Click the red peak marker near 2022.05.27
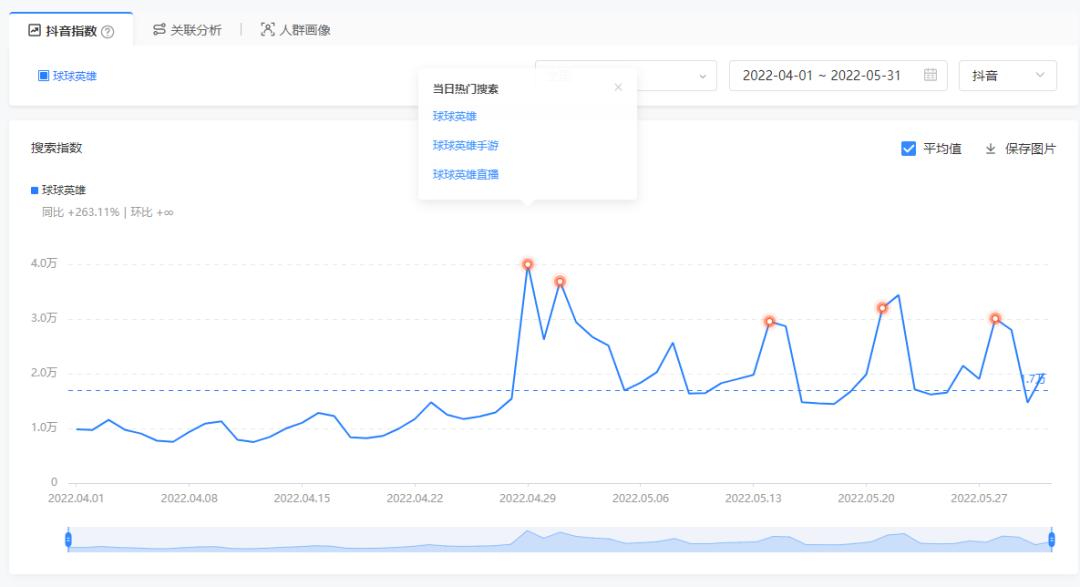Image resolution: width=1080 pixels, height=587 pixels. tap(995, 318)
